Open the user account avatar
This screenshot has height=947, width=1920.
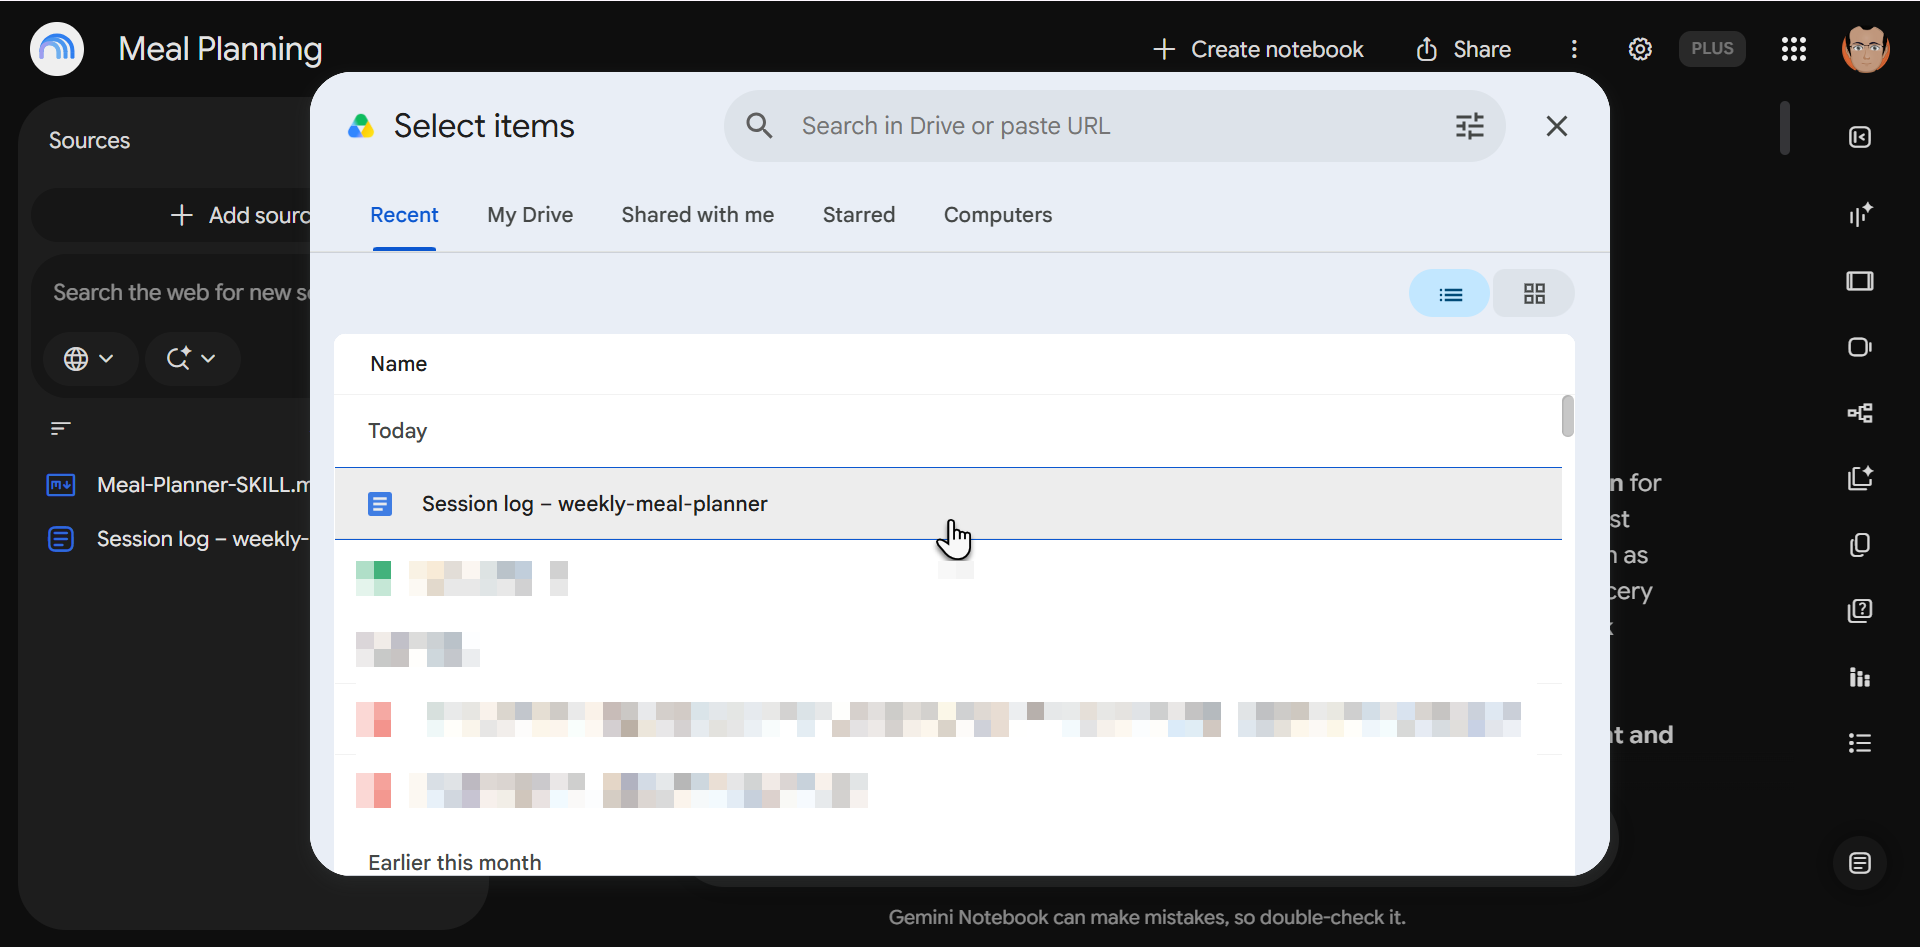[x=1866, y=49]
